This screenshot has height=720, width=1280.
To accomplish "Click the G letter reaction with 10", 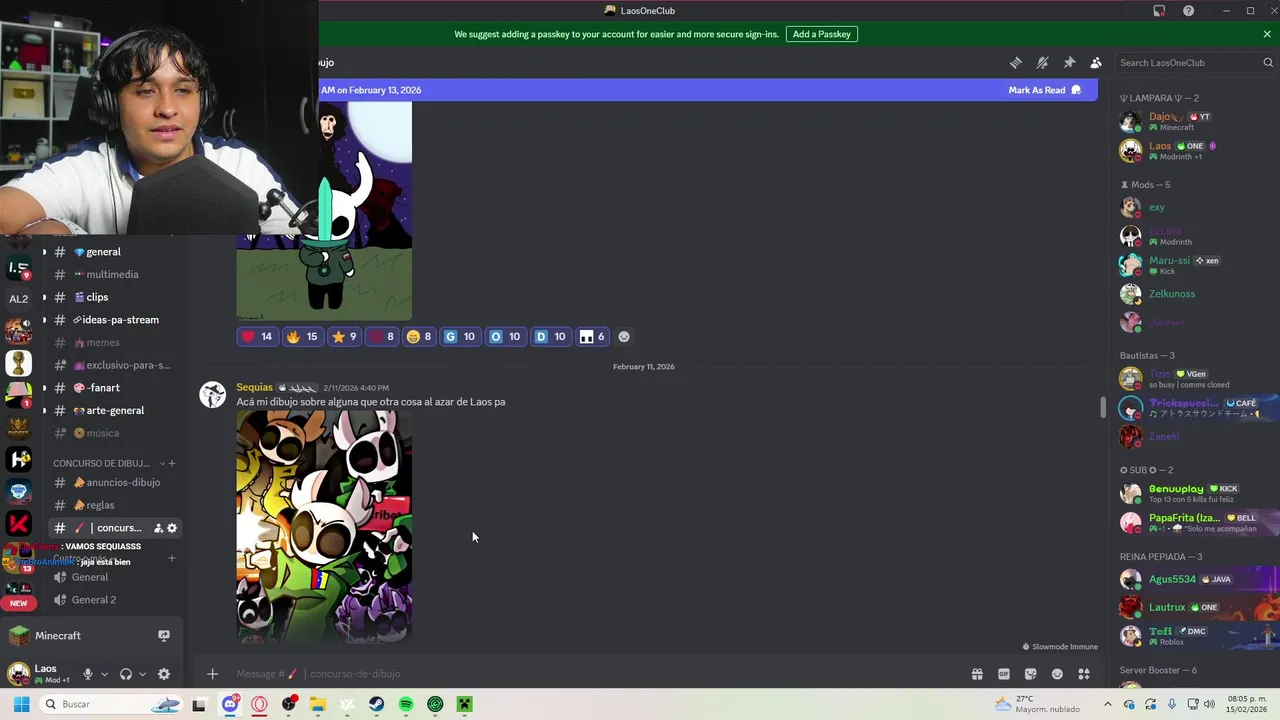I will [x=459, y=337].
